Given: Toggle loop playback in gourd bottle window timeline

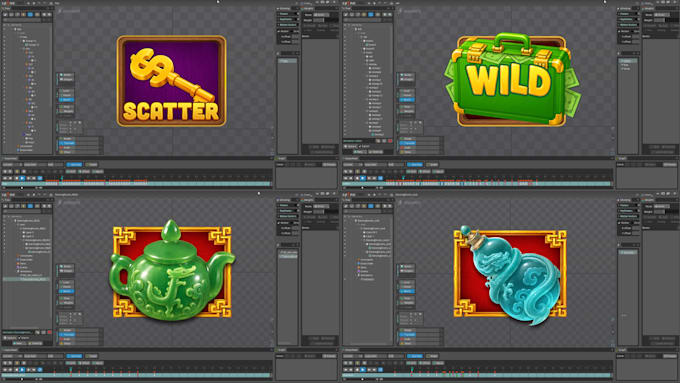Looking at the screenshot, I should 380,370.
